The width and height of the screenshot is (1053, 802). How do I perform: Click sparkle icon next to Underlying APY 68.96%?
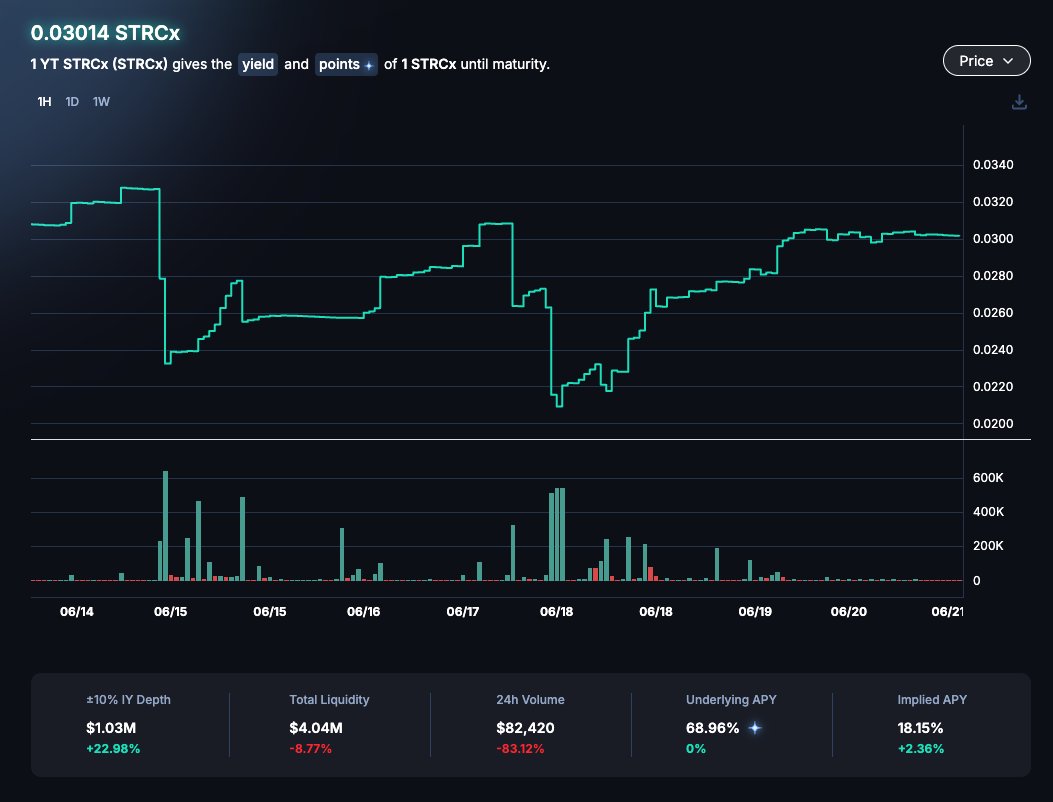tap(755, 728)
